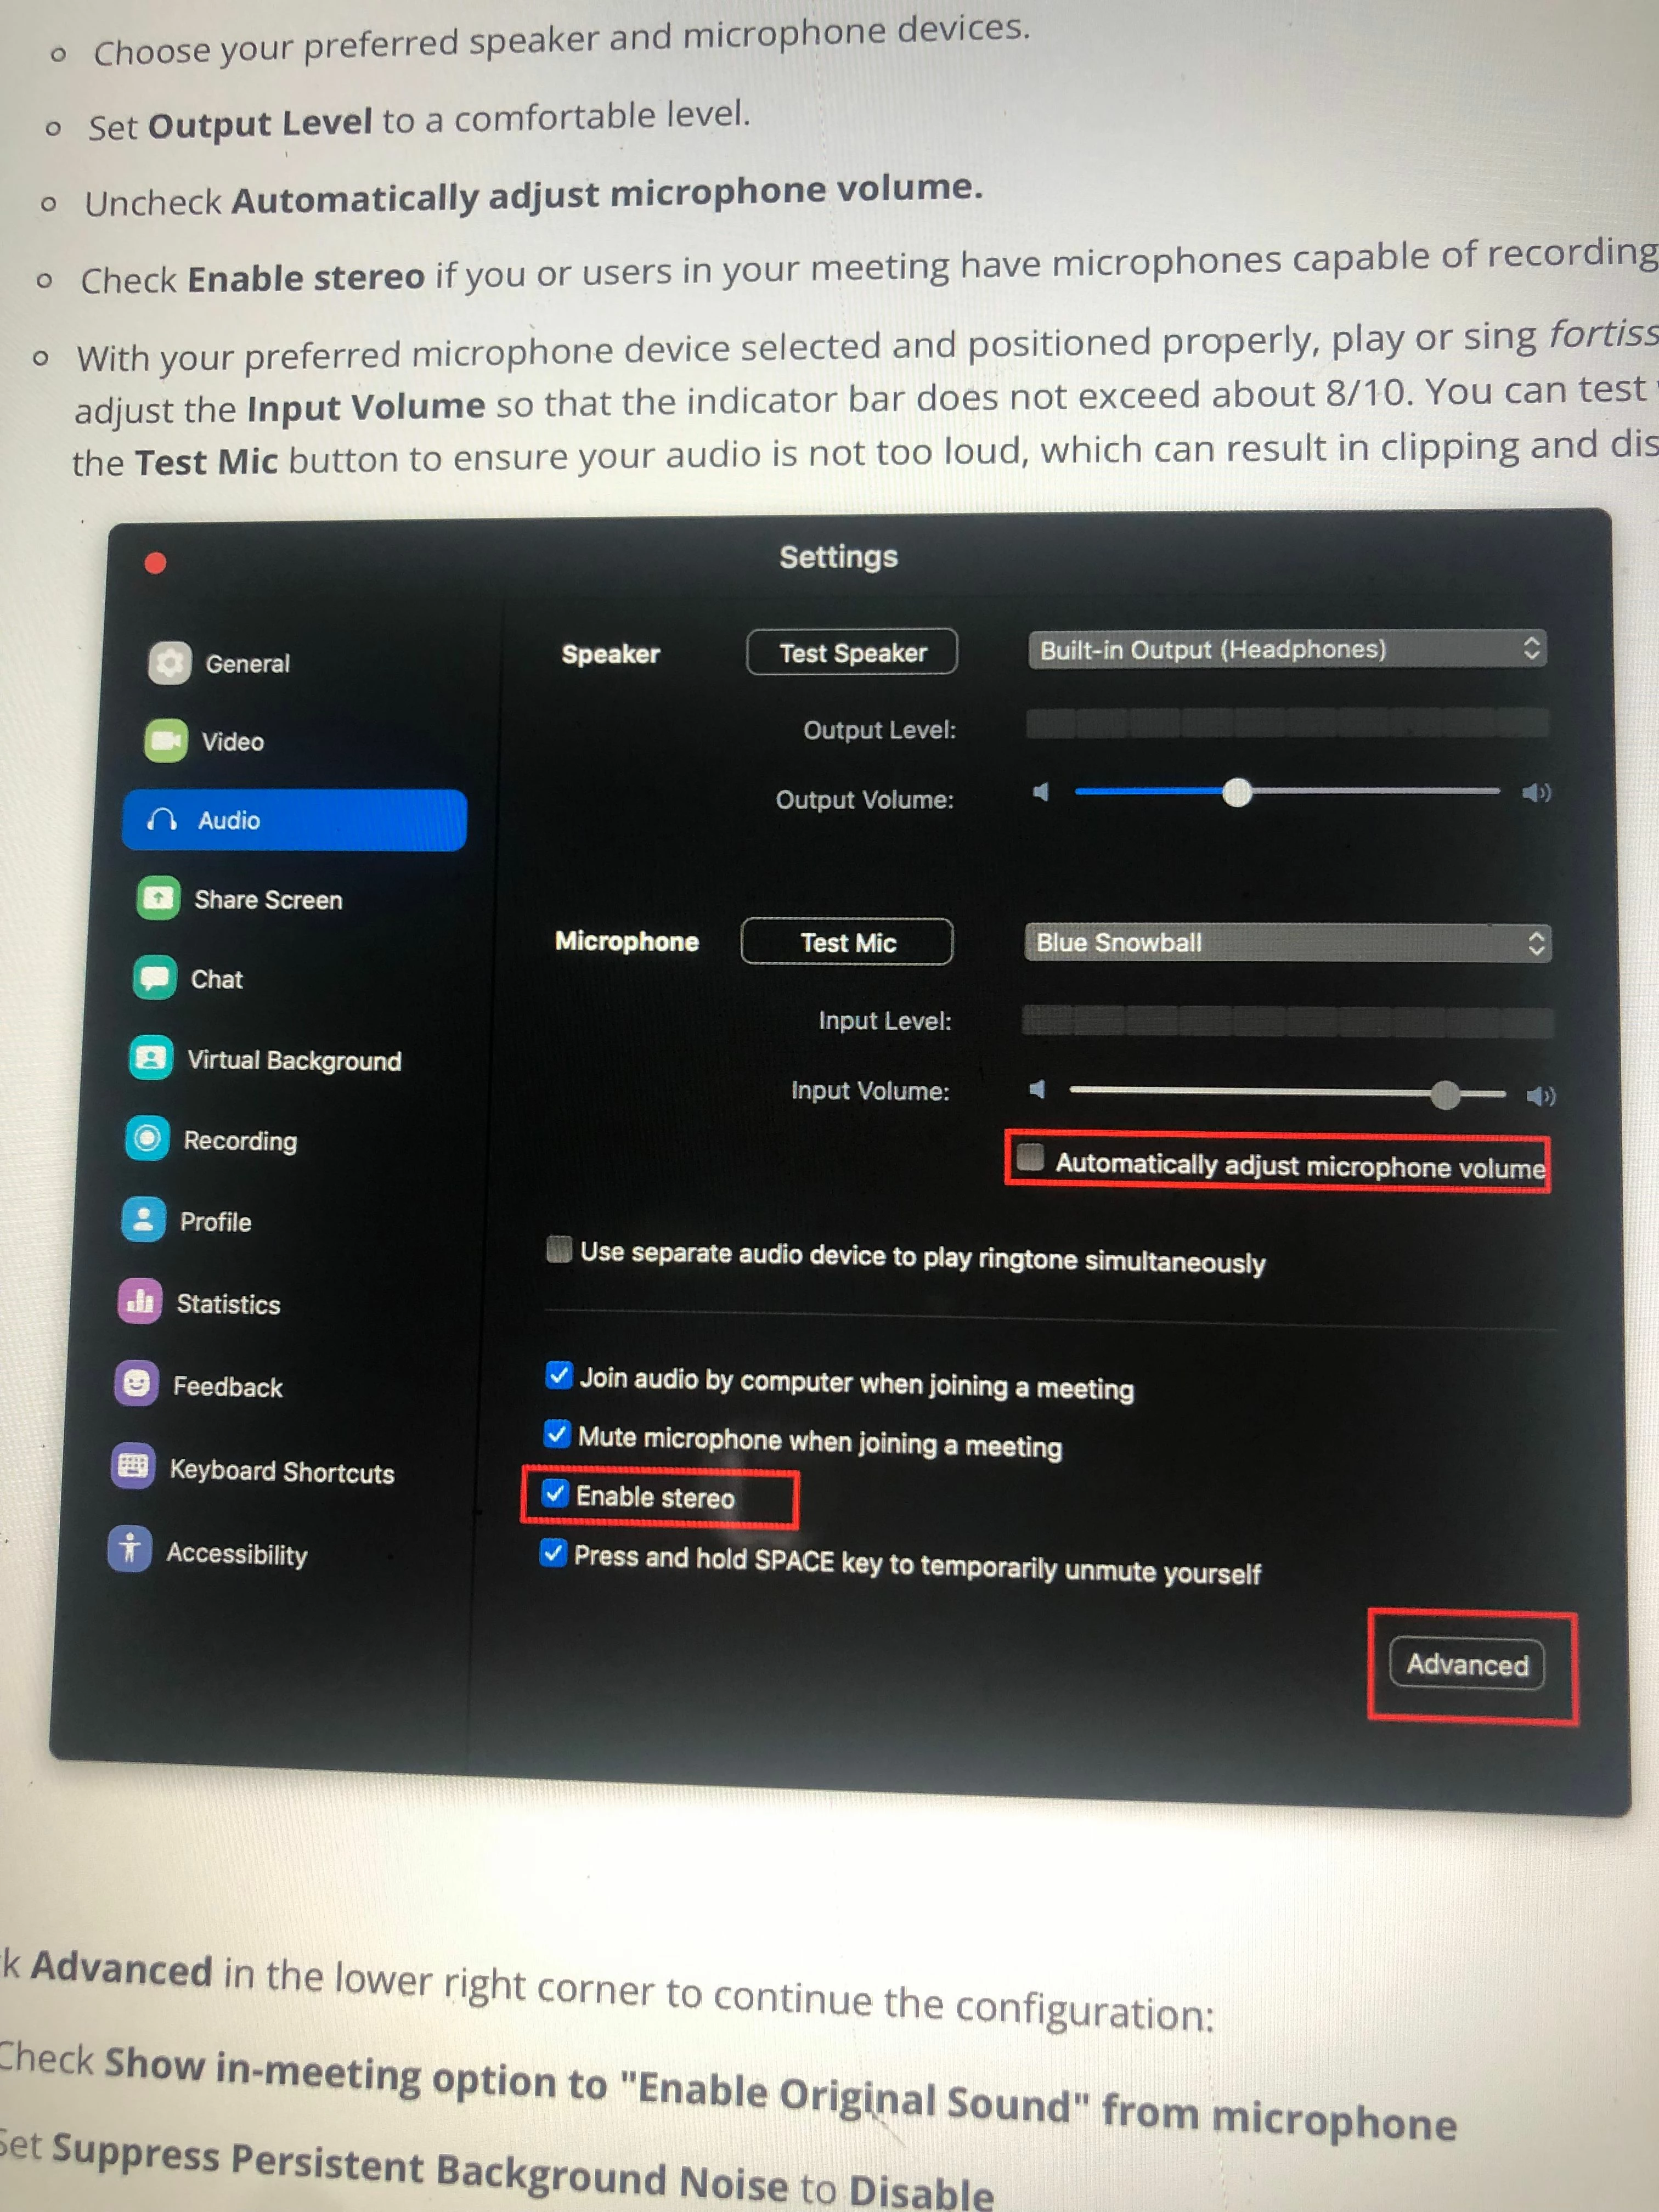This screenshot has height=2212, width=1659.
Task: Uncheck the Enable stereo checkbox
Action: coord(555,1493)
